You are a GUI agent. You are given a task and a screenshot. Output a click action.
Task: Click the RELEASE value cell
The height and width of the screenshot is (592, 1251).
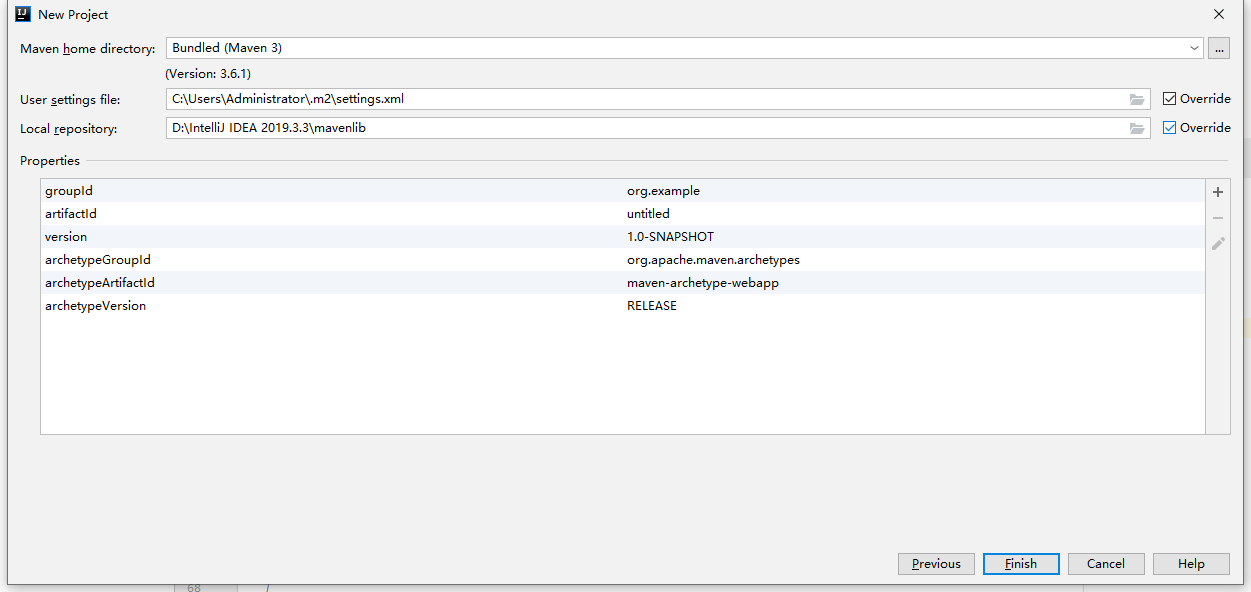click(652, 306)
